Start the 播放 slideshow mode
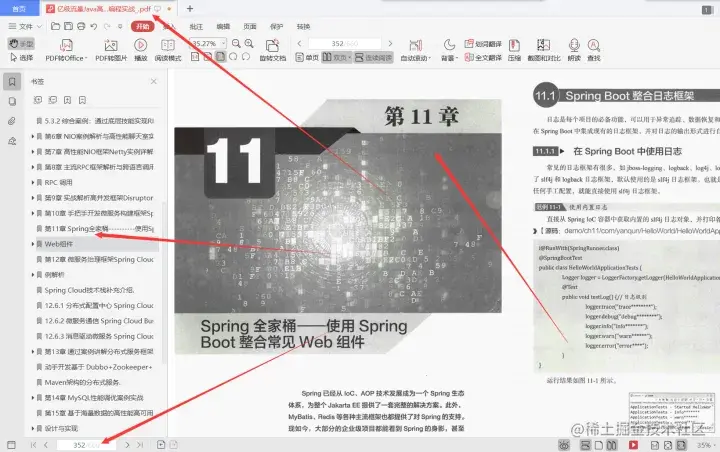 (x=141, y=51)
